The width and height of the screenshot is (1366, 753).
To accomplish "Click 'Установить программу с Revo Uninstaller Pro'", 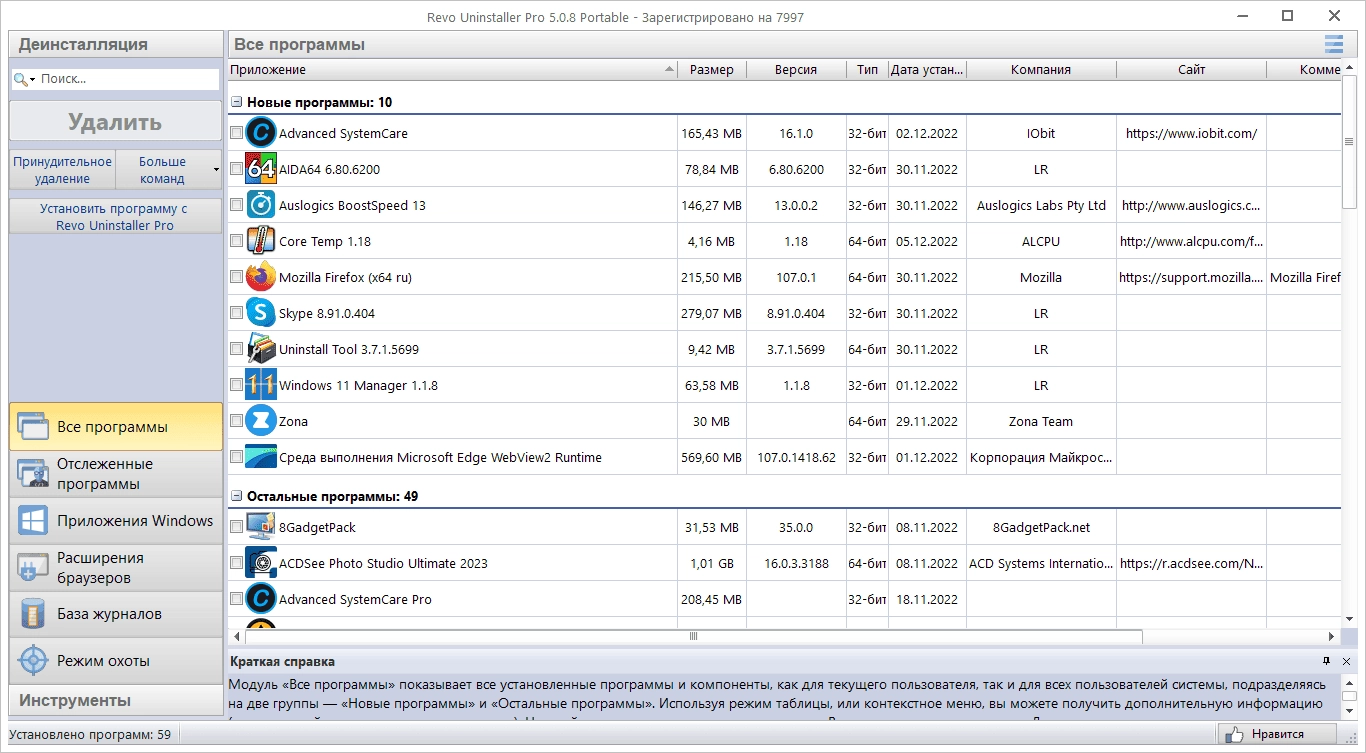I will tap(115, 217).
